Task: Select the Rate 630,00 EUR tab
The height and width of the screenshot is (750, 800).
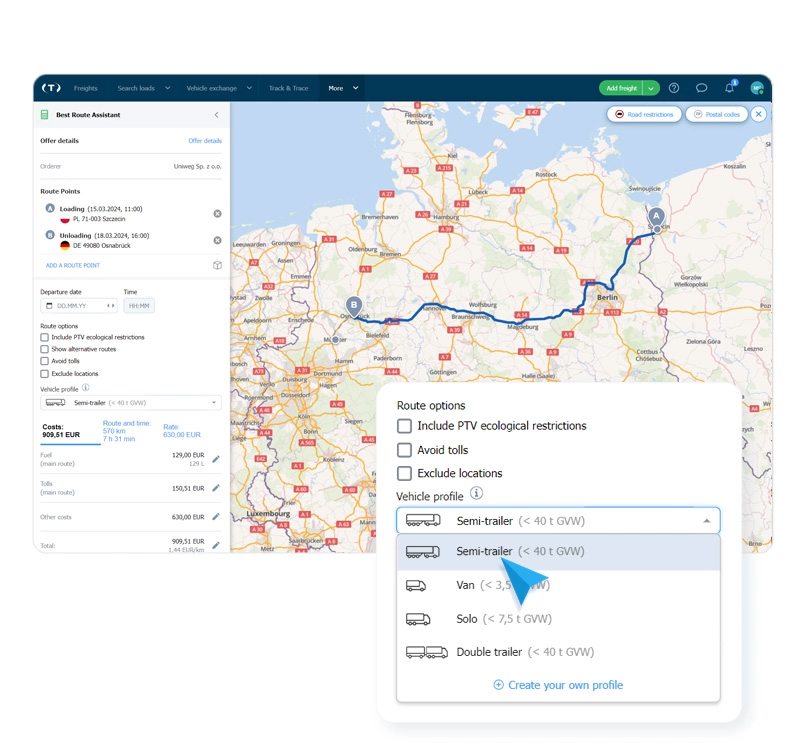Action: coord(182,431)
